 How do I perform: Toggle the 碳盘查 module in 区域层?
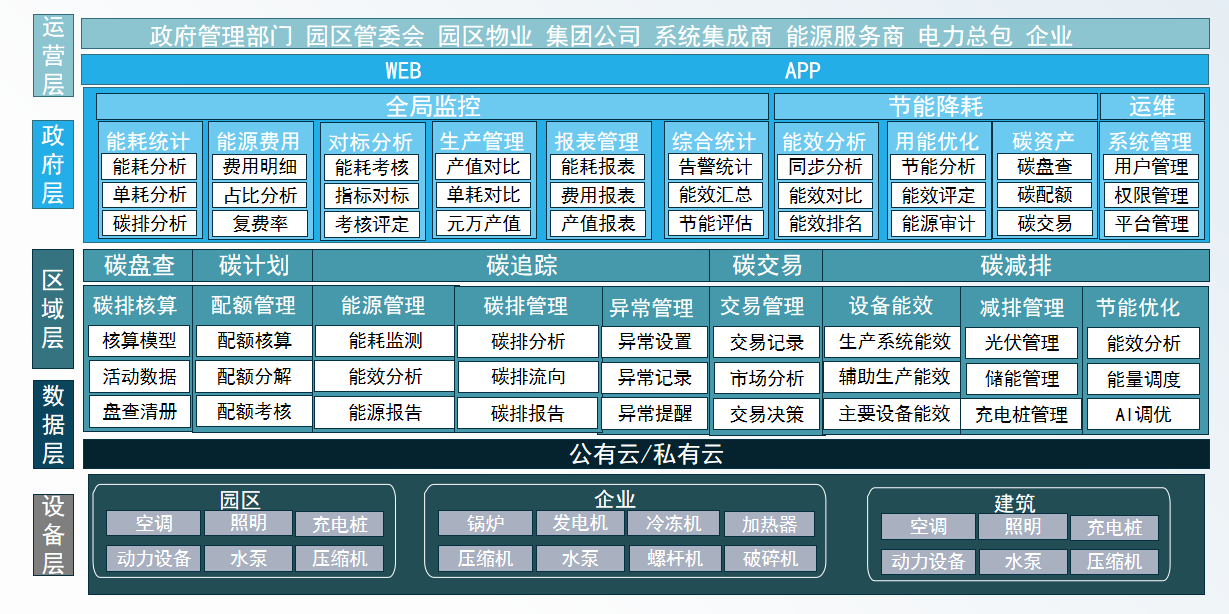[139, 266]
